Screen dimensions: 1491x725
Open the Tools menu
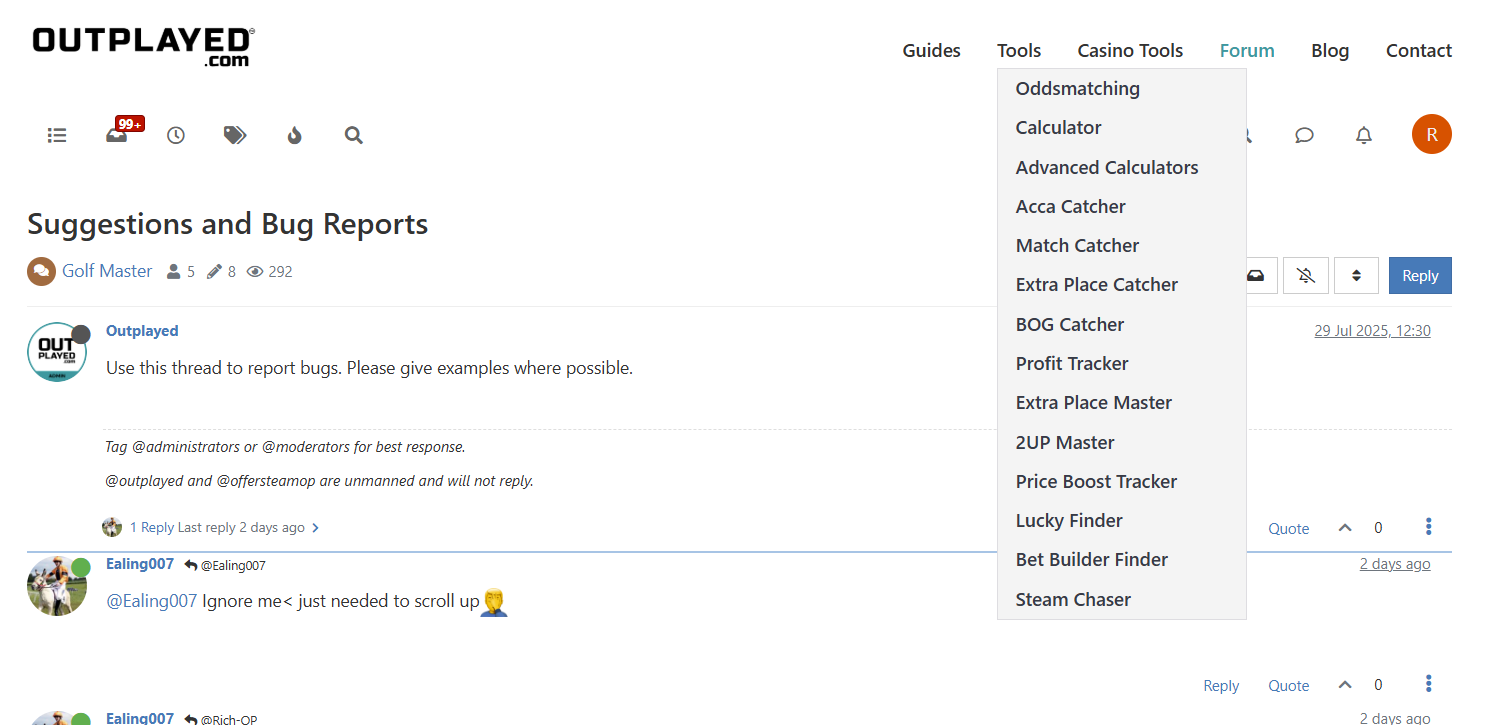[1019, 50]
